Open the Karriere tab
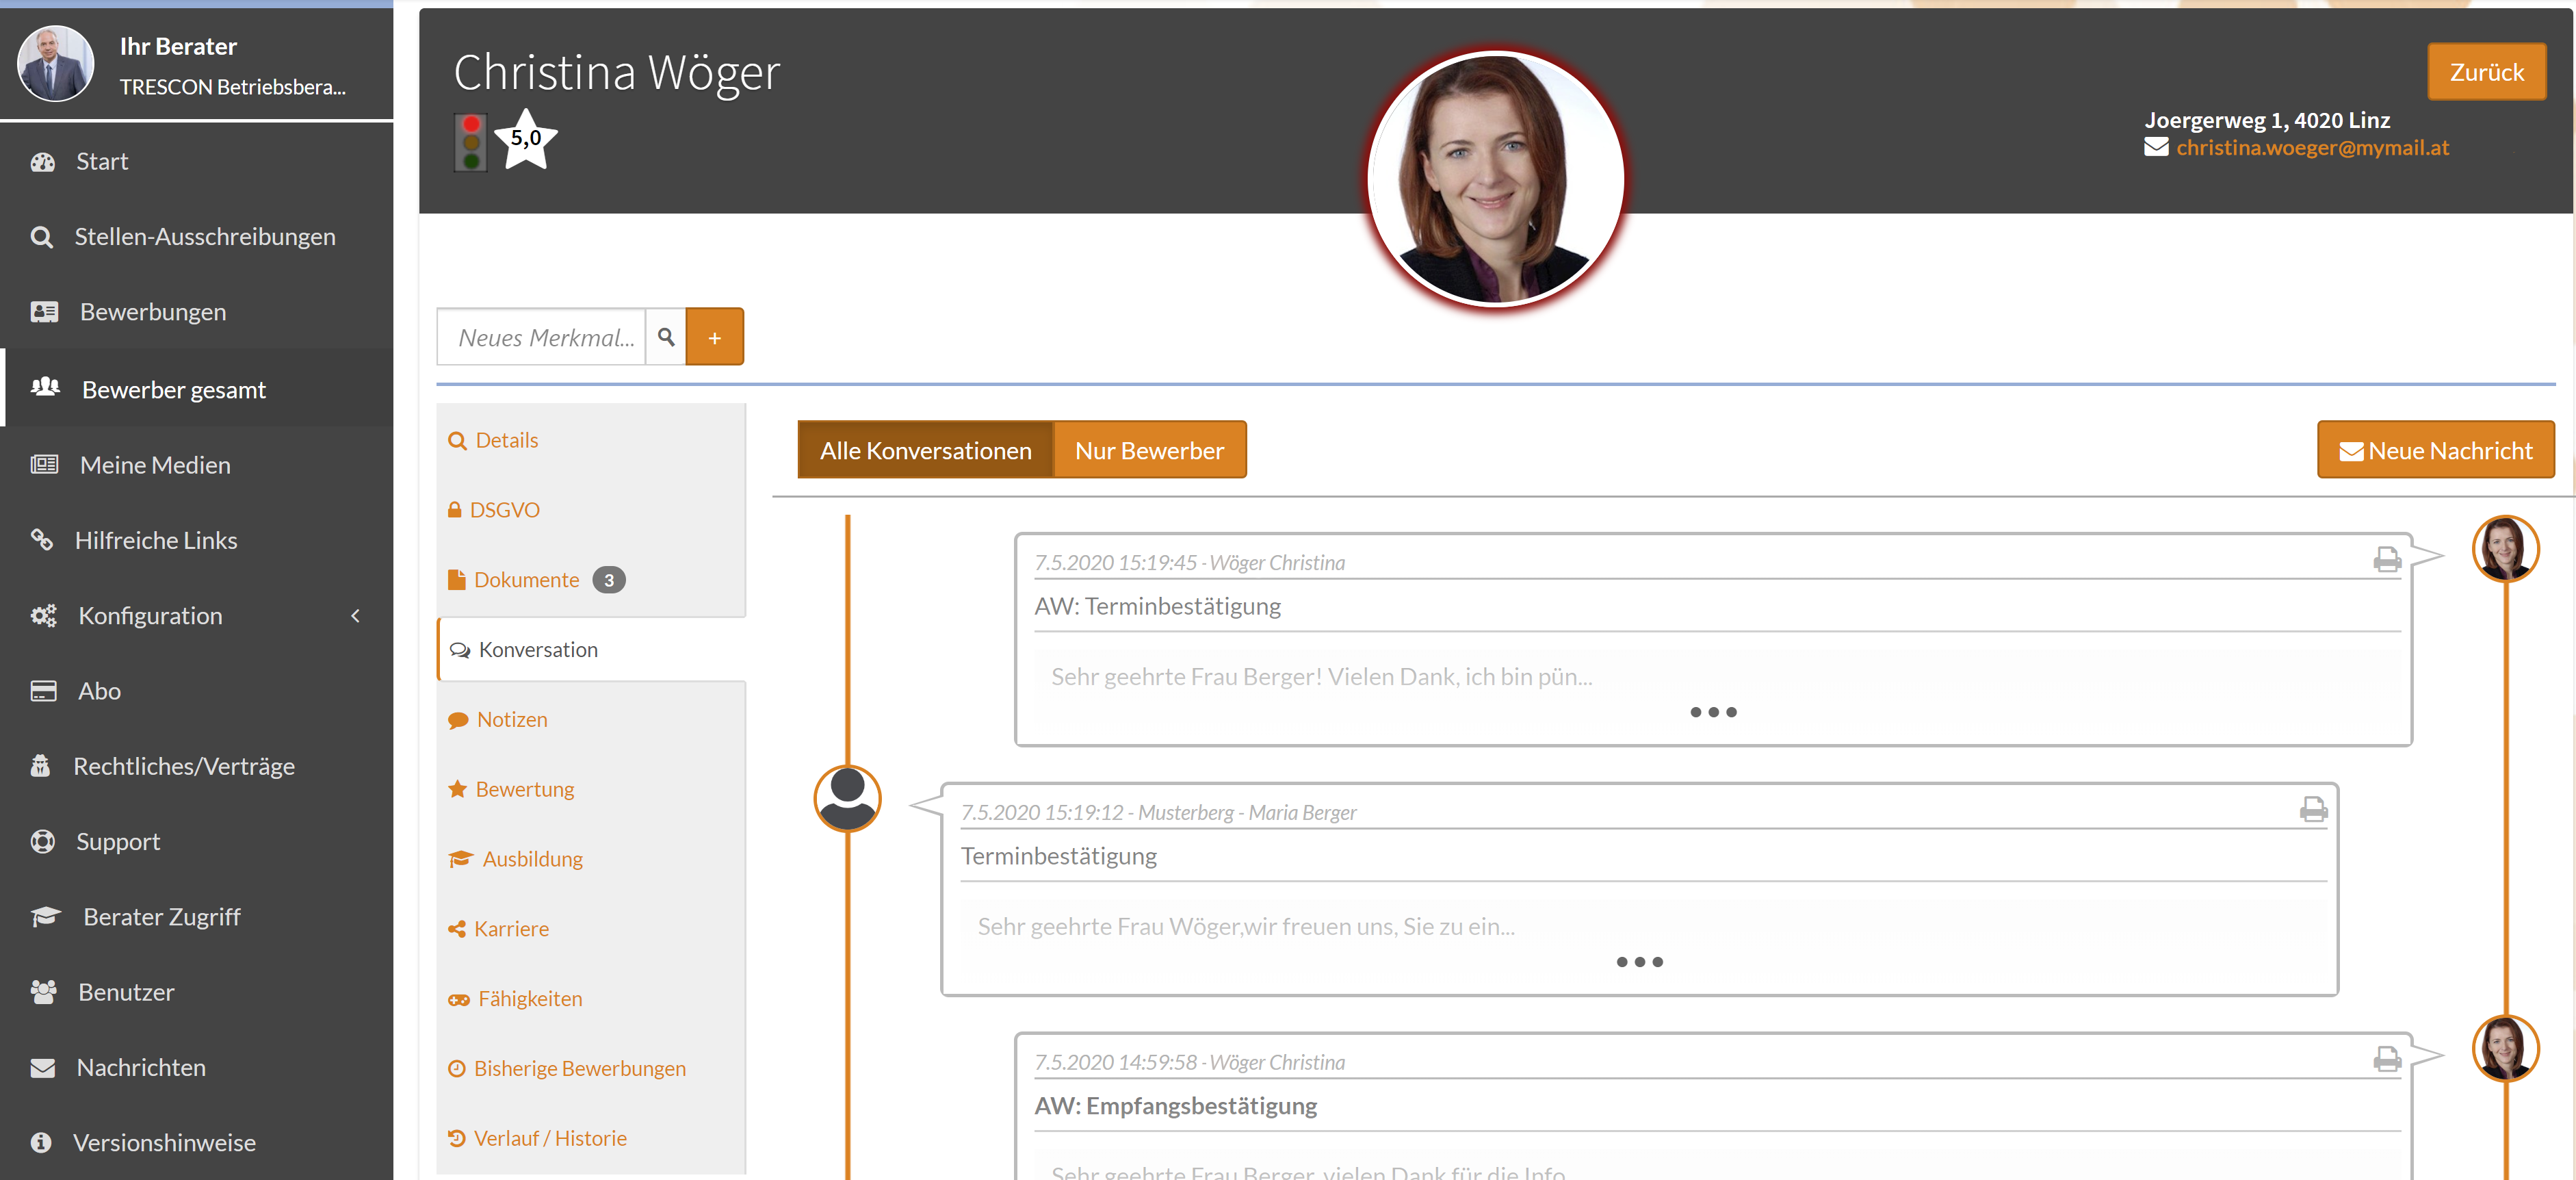The height and width of the screenshot is (1180, 2576). click(591, 929)
